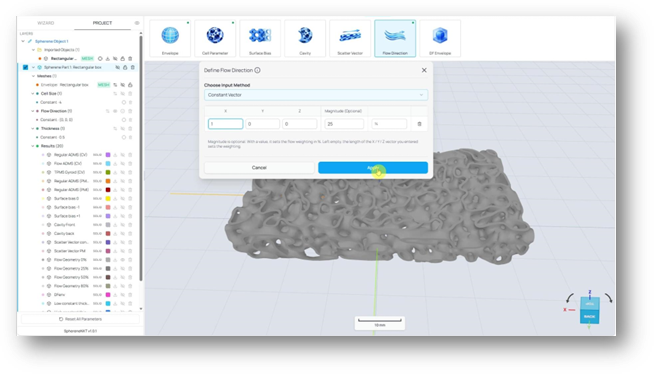Click the view orientation cube
654x374 pixels.
click(x=589, y=310)
